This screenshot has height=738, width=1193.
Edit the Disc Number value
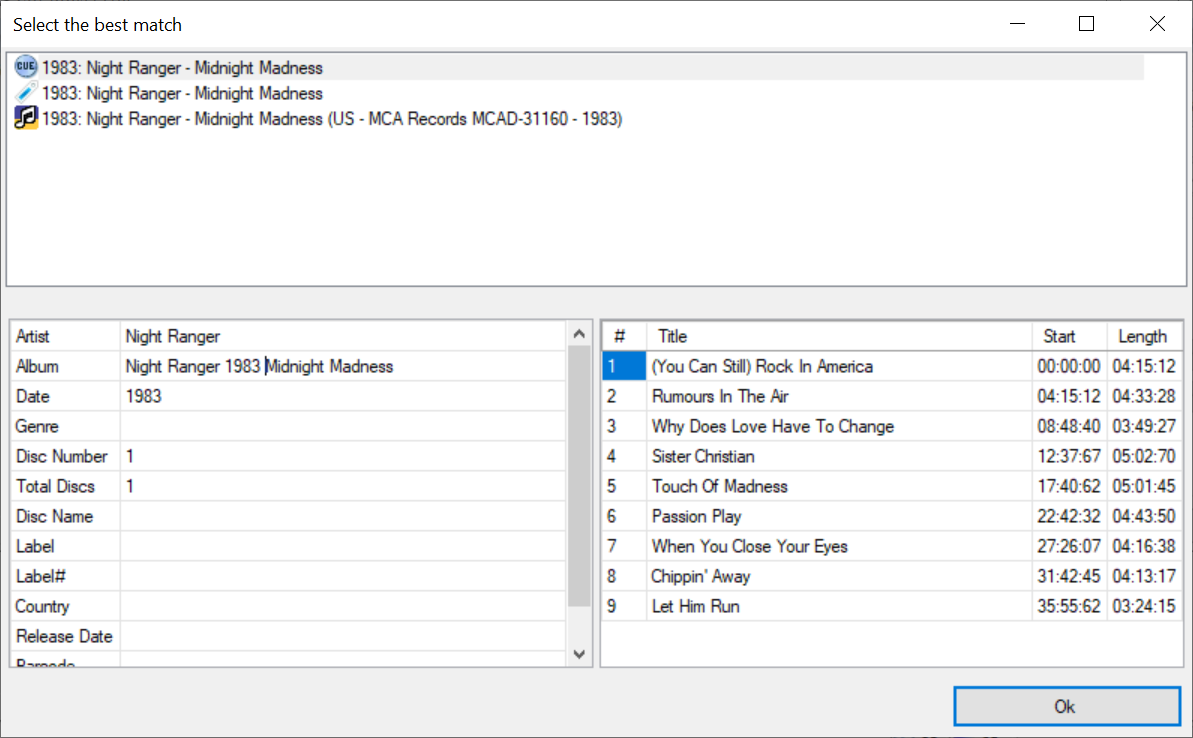(x=342, y=456)
